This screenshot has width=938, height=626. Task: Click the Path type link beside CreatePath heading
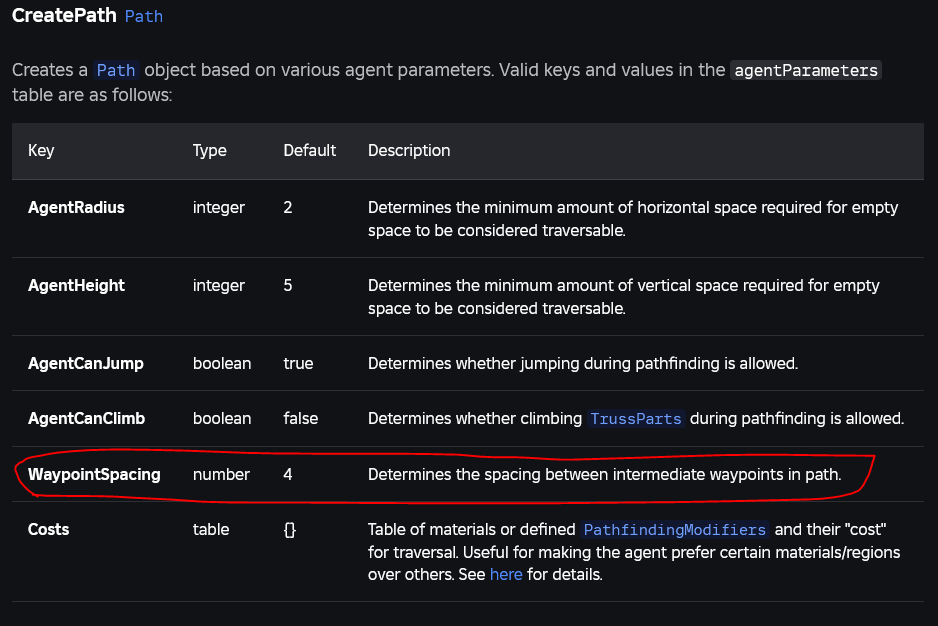pos(143,17)
